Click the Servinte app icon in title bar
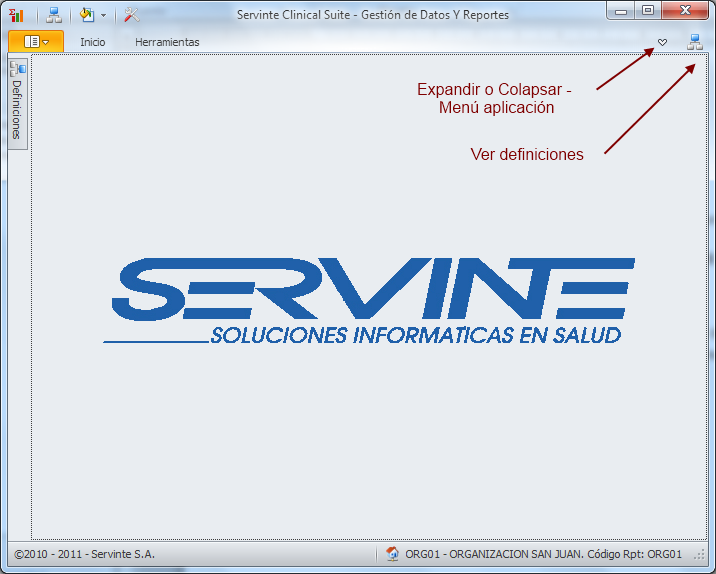Image resolution: width=716 pixels, height=574 pixels. [x=16, y=15]
